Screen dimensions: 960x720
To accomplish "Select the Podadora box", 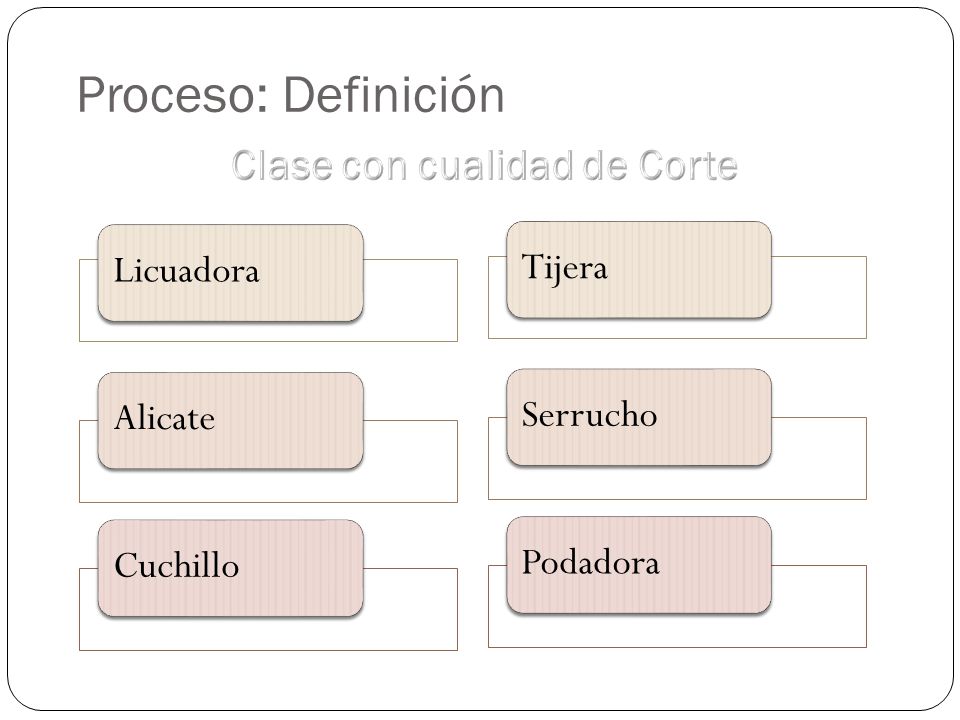I will coord(639,564).
